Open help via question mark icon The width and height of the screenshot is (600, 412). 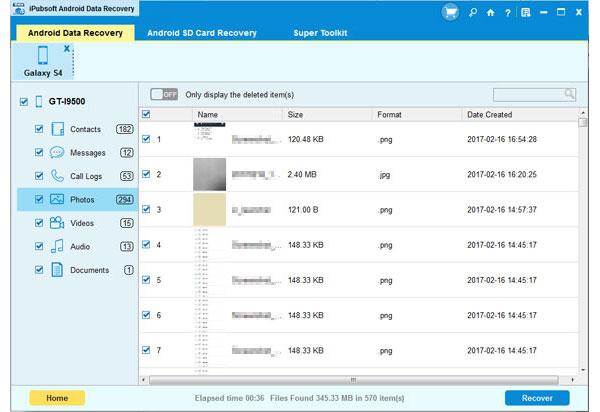point(507,13)
